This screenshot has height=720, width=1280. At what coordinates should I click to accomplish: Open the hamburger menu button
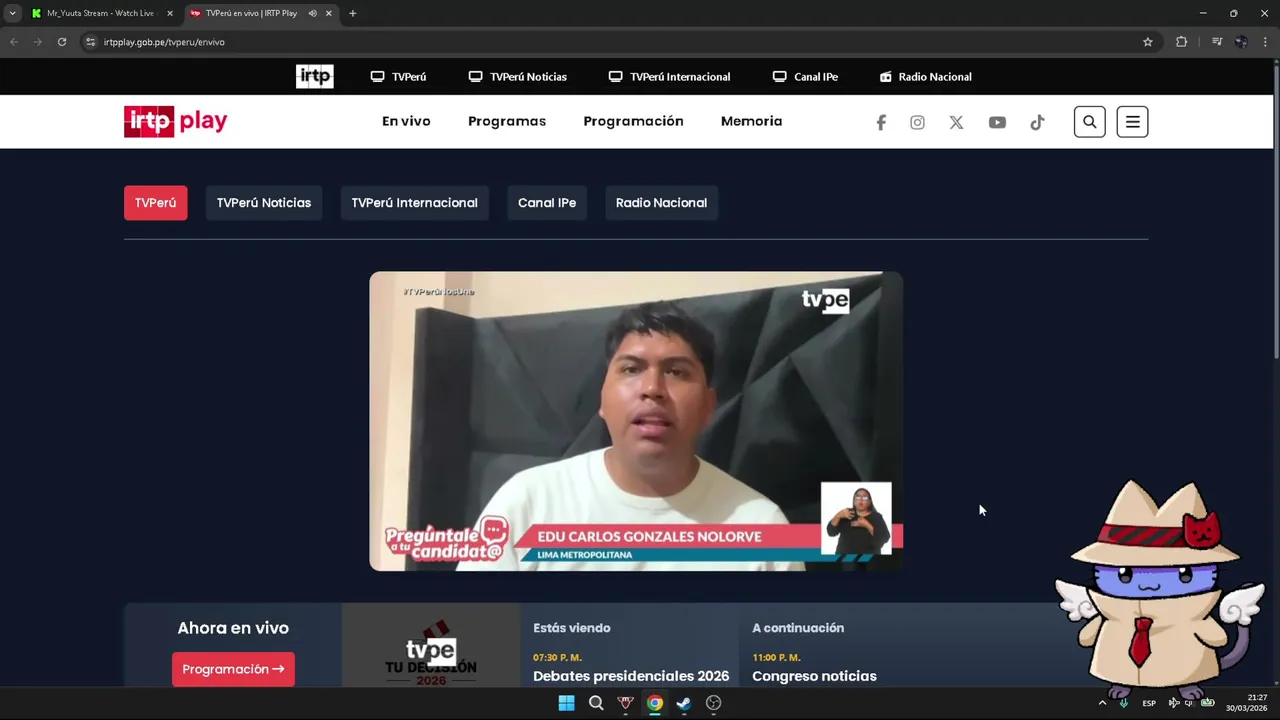point(1132,122)
